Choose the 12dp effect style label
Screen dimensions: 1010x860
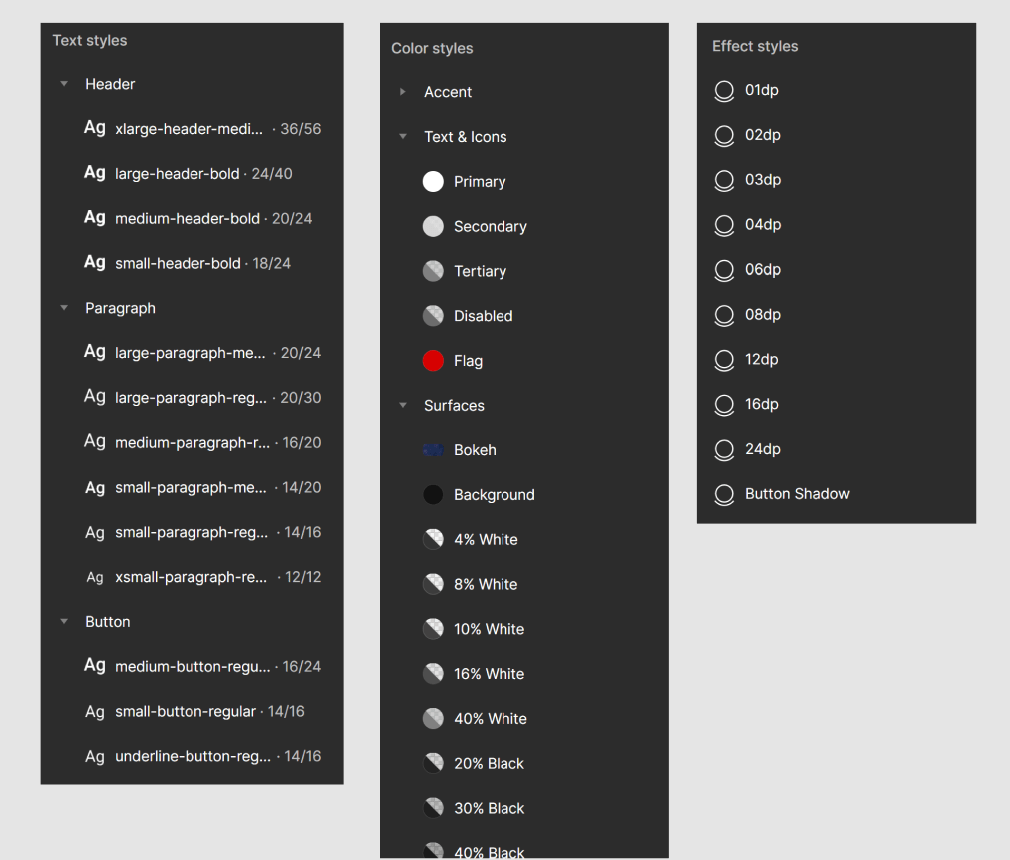coord(761,360)
